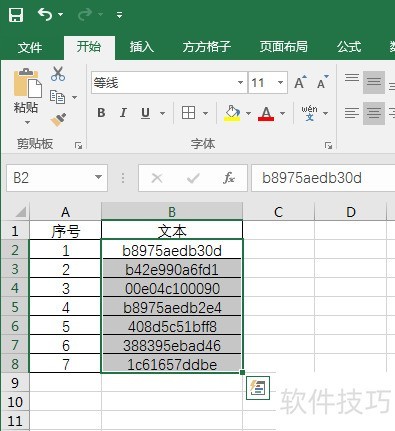
Task: Open the Quick Analysis icon below selection
Action: click(x=257, y=388)
